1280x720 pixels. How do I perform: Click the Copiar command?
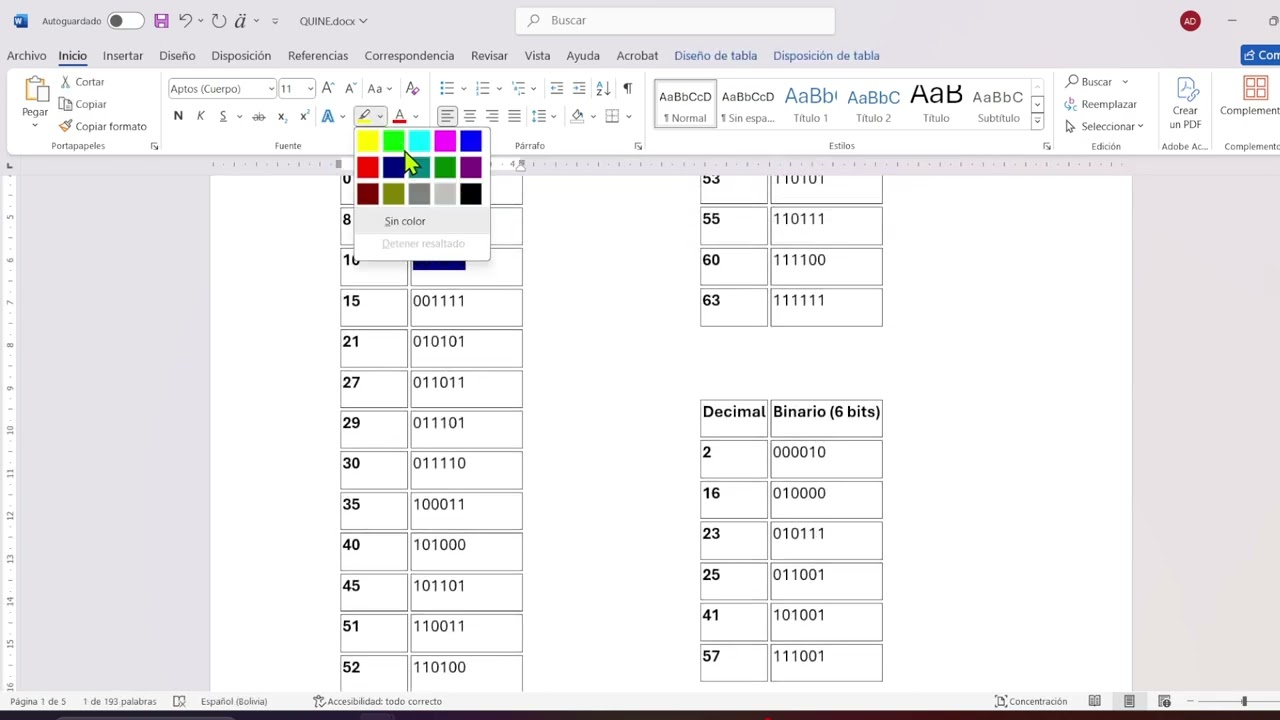point(82,104)
